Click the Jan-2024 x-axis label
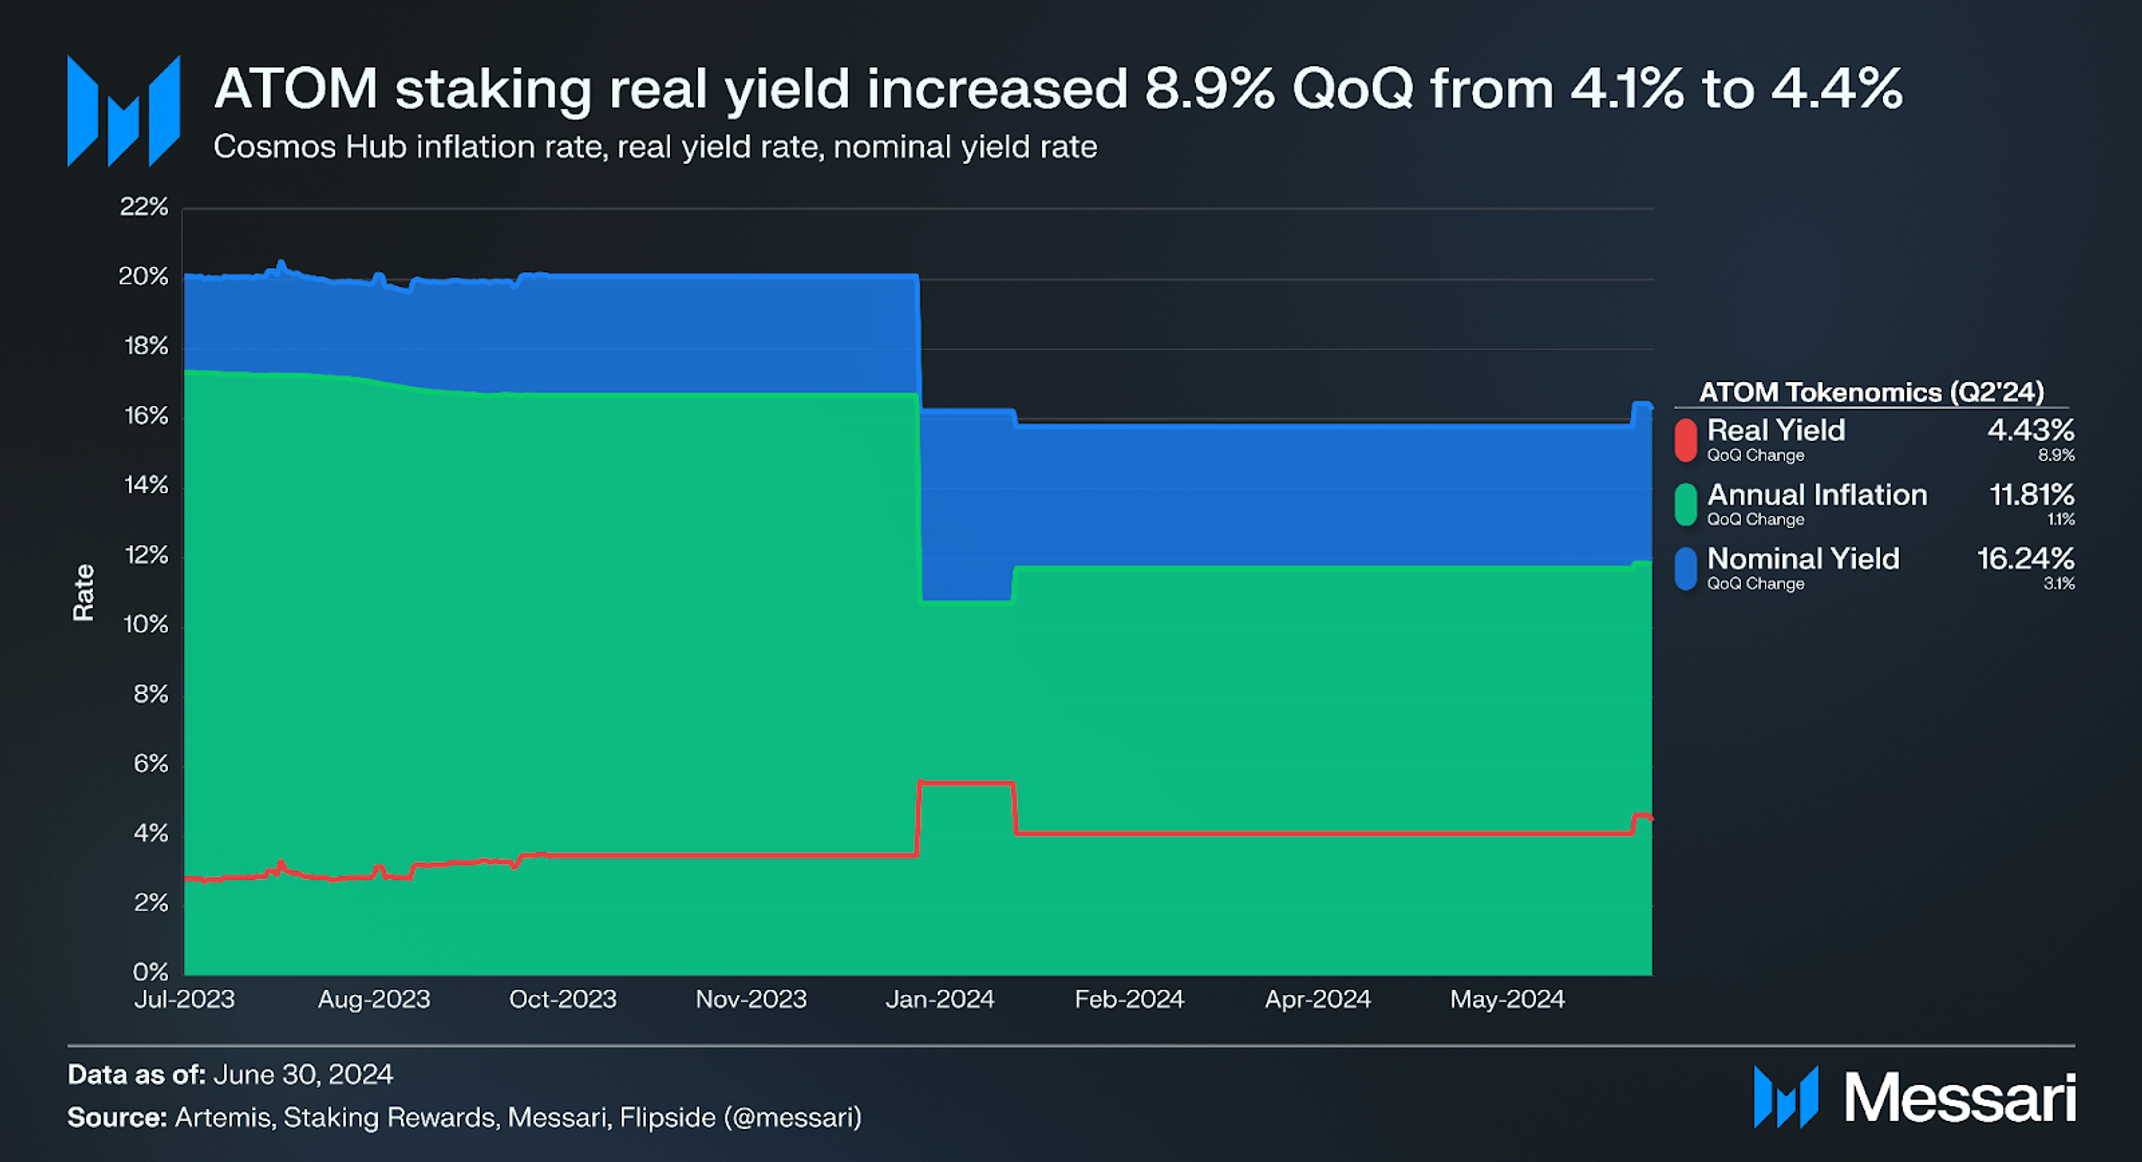The width and height of the screenshot is (2142, 1162). point(940,999)
